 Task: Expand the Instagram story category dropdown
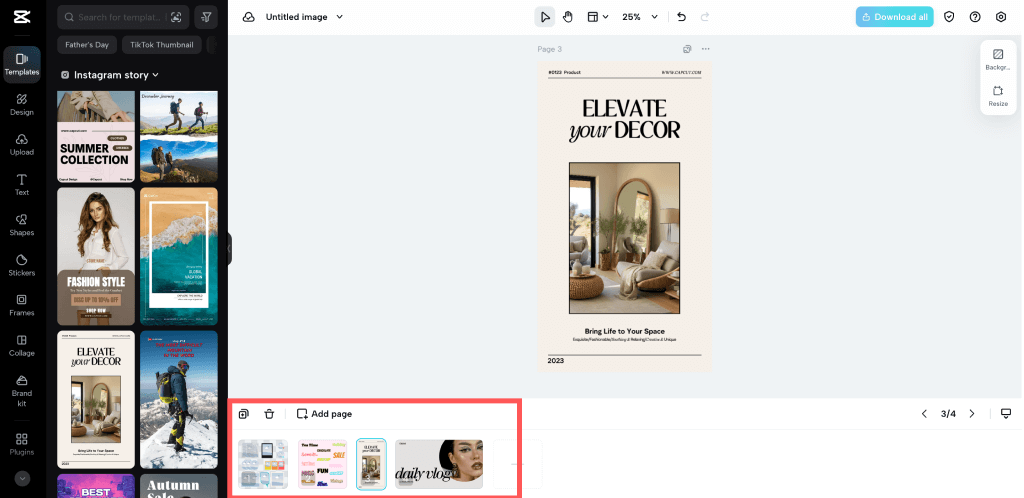(x=110, y=75)
